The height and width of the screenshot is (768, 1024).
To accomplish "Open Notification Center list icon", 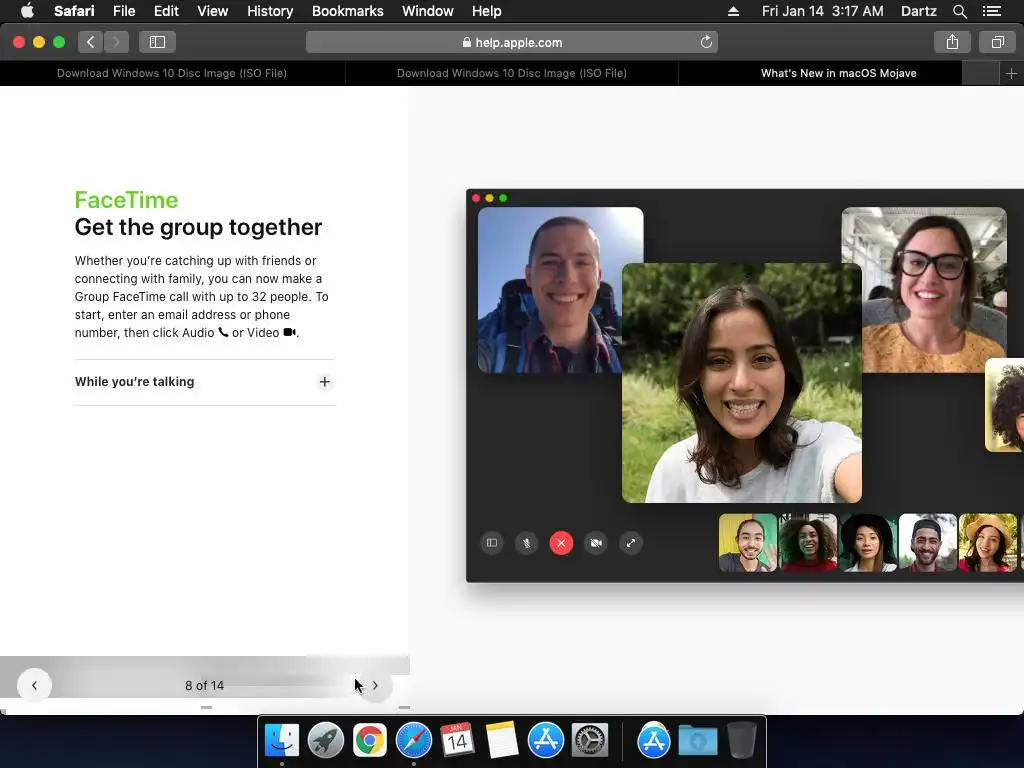I will pyautogui.click(x=991, y=11).
